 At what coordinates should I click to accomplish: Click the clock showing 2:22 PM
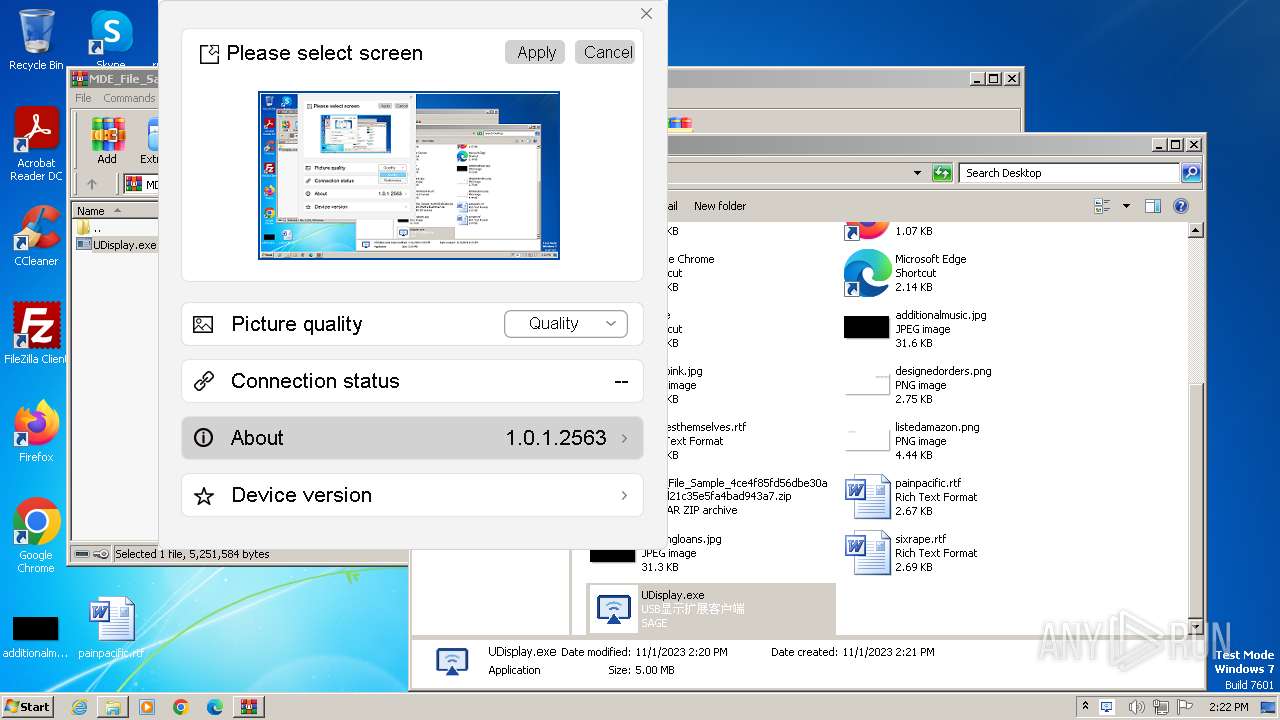click(1229, 707)
